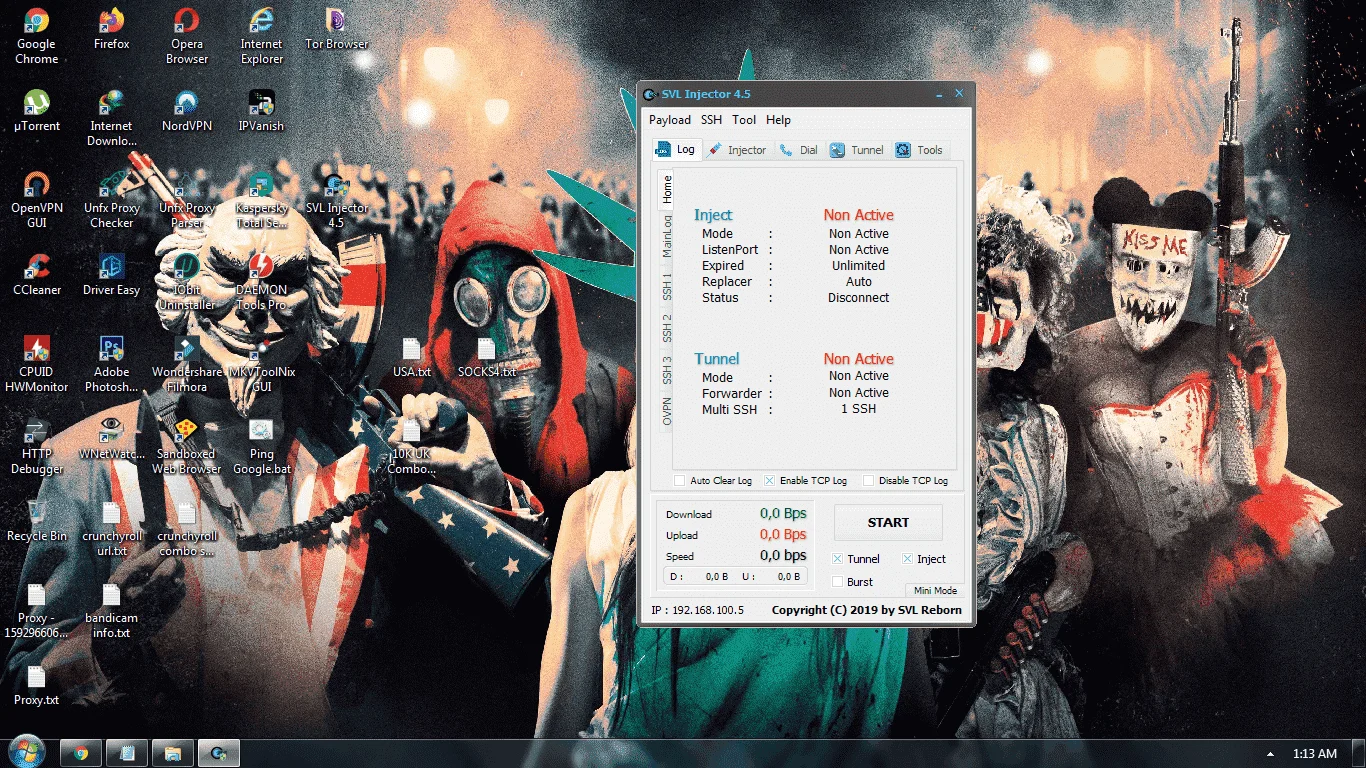
Task: Select SVL Injector taskbar button
Action: 218,753
